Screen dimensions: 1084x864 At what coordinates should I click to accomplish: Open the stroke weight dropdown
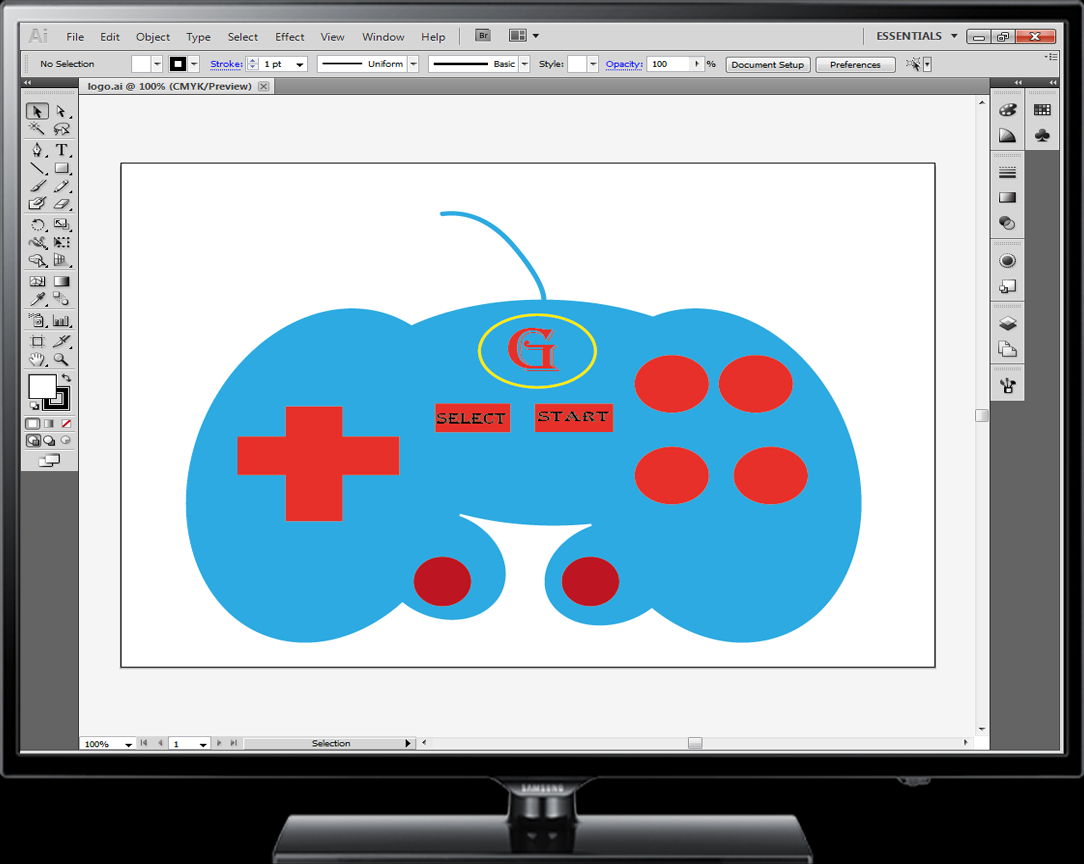coord(300,65)
